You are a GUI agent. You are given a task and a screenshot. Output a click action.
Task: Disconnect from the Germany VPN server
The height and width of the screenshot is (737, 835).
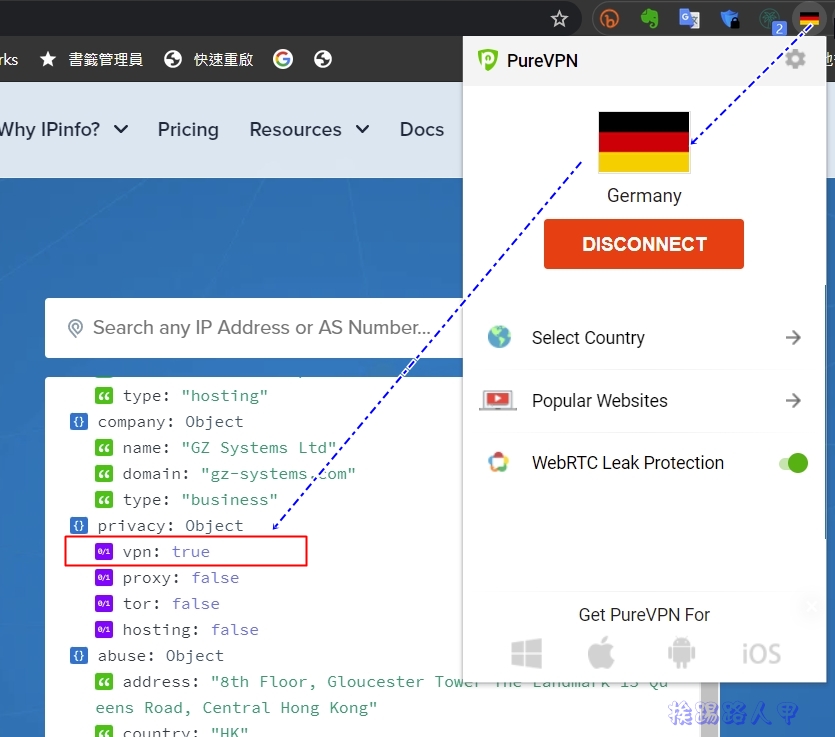[644, 244]
